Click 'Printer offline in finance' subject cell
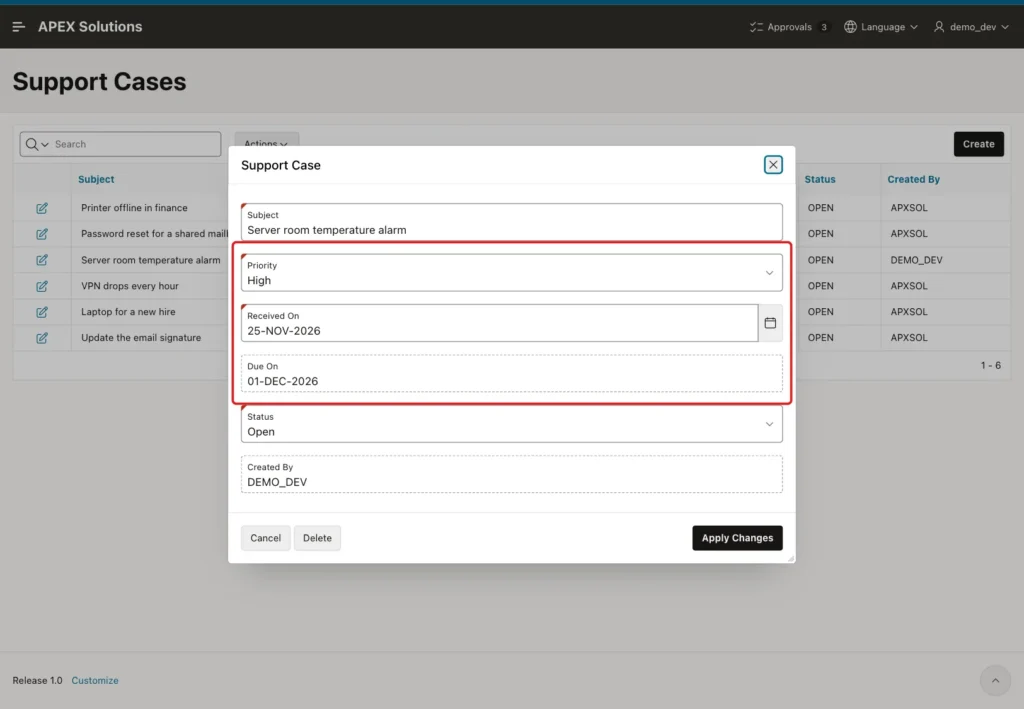The width and height of the screenshot is (1024, 709). click(x=134, y=208)
